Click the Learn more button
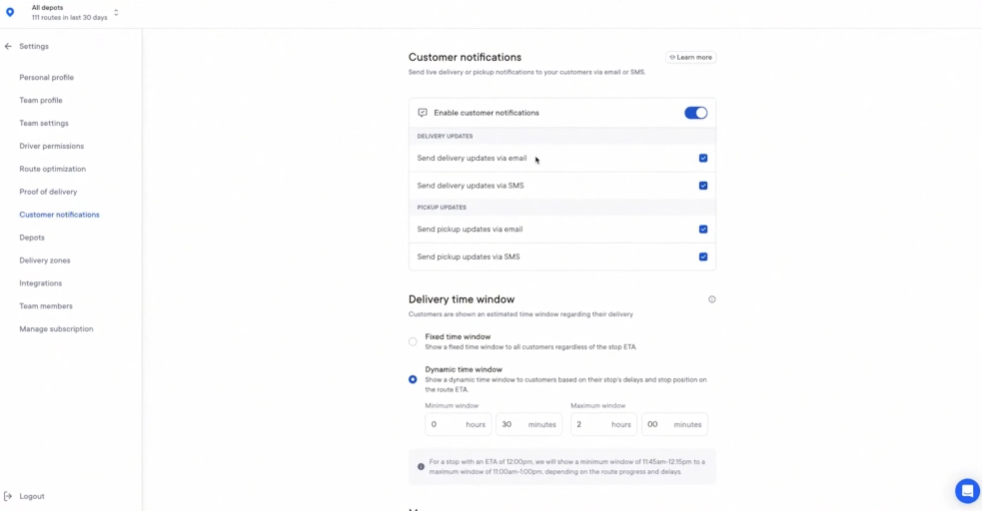982x511 pixels. point(690,57)
